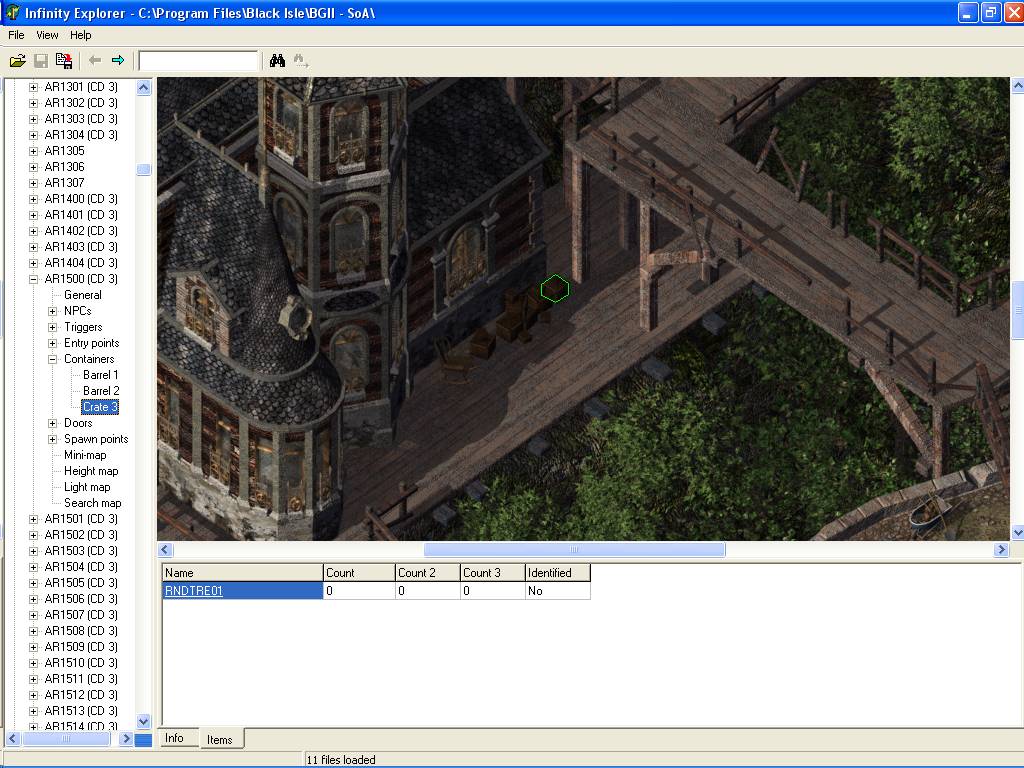Click the Infinity Explorer title bar icon
This screenshot has width=1024, height=768.
tap(12, 12)
